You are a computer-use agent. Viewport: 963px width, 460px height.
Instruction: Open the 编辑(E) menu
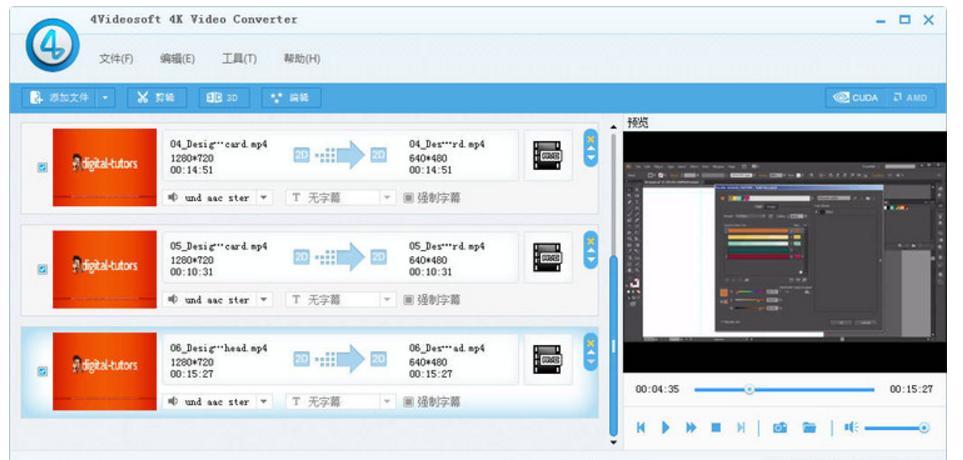pos(177,58)
